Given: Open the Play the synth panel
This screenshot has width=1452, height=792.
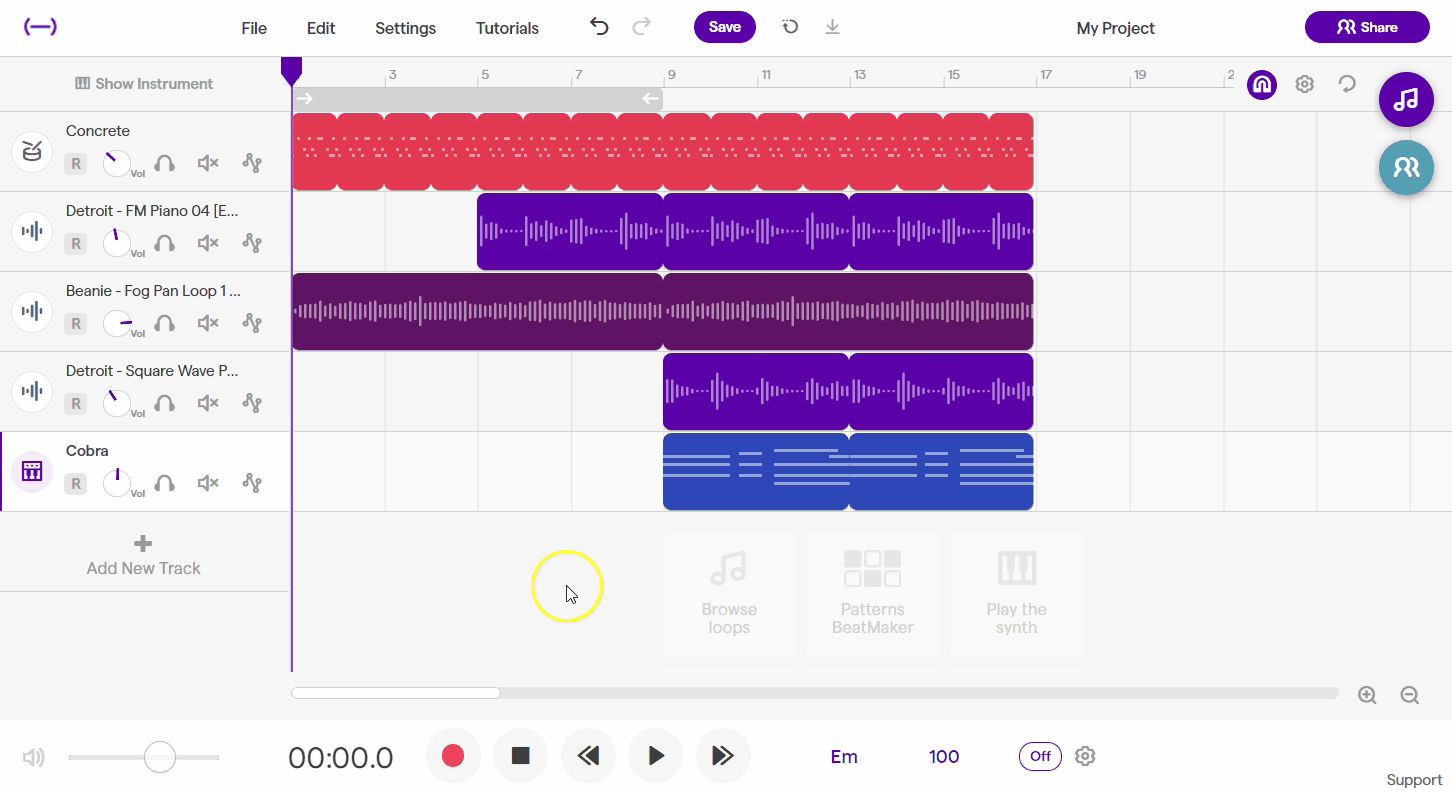Looking at the screenshot, I should click(1016, 592).
